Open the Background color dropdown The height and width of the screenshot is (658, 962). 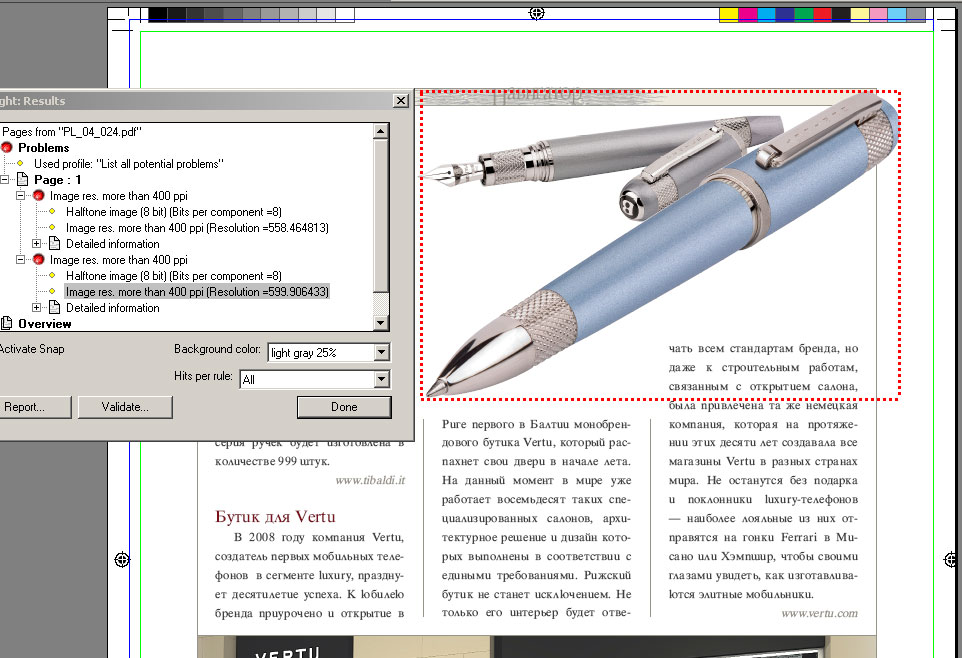pos(382,352)
